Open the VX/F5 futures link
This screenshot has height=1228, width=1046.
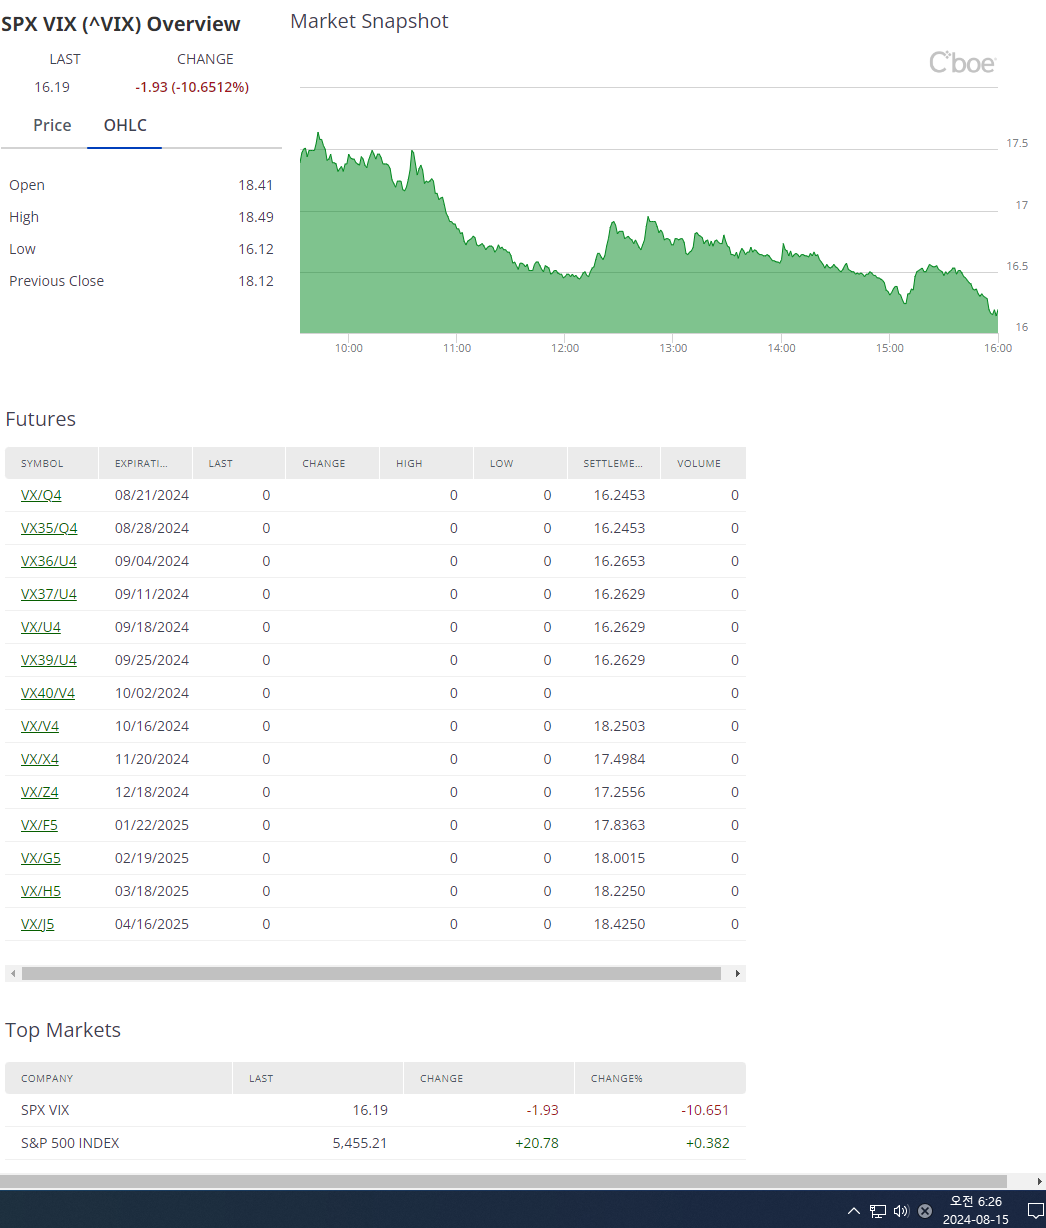(x=39, y=825)
